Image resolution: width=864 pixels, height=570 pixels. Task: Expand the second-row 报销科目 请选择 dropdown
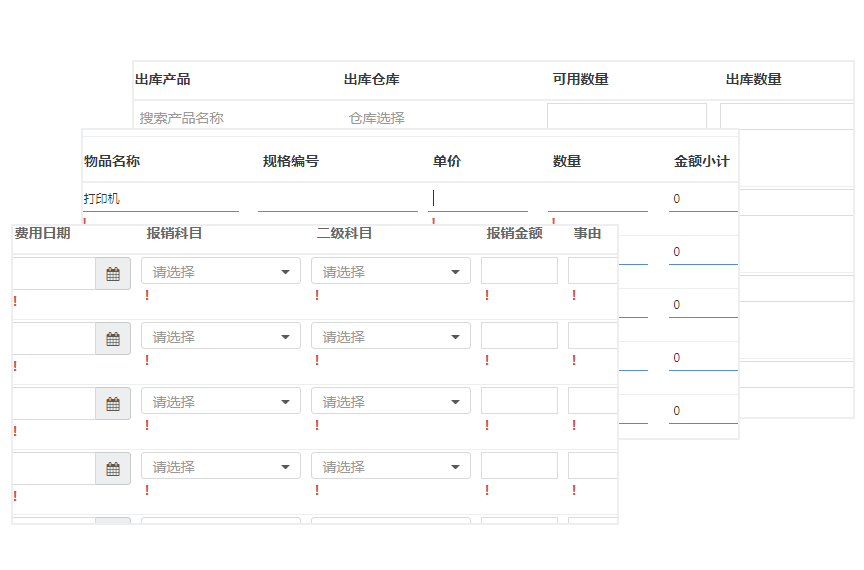[221, 336]
